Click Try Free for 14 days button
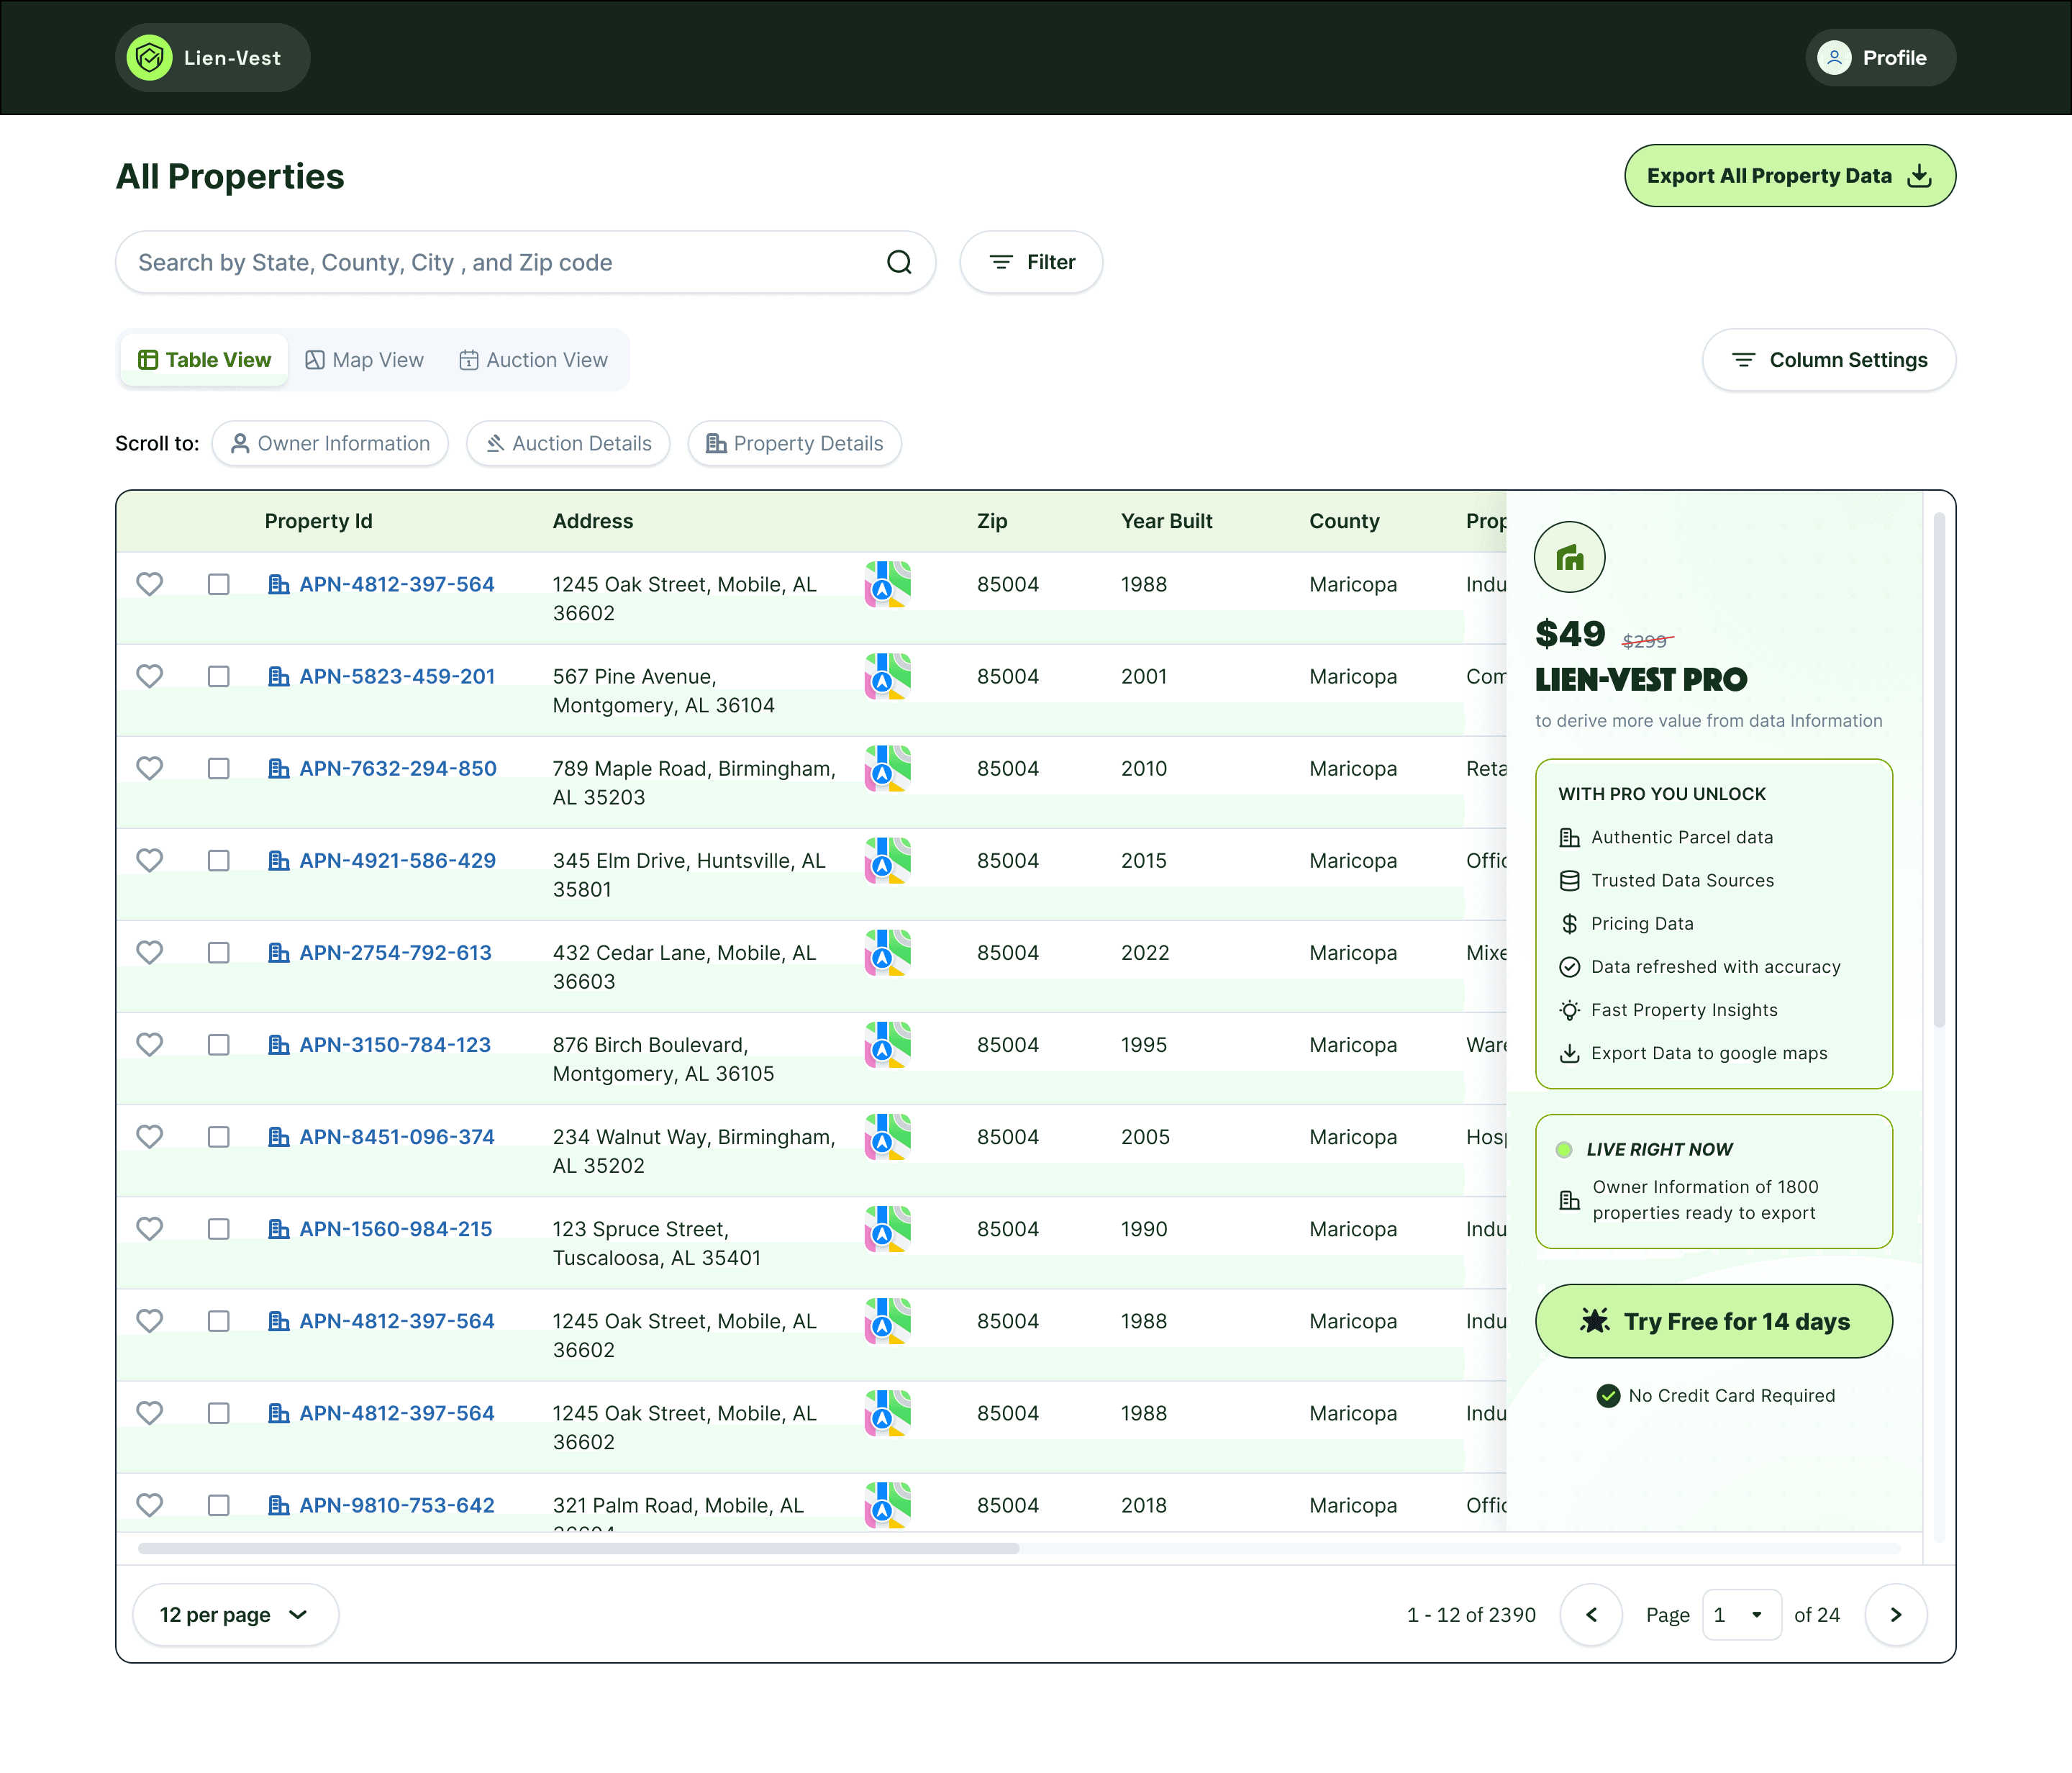2072x1773 pixels. (x=1713, y=1321)
